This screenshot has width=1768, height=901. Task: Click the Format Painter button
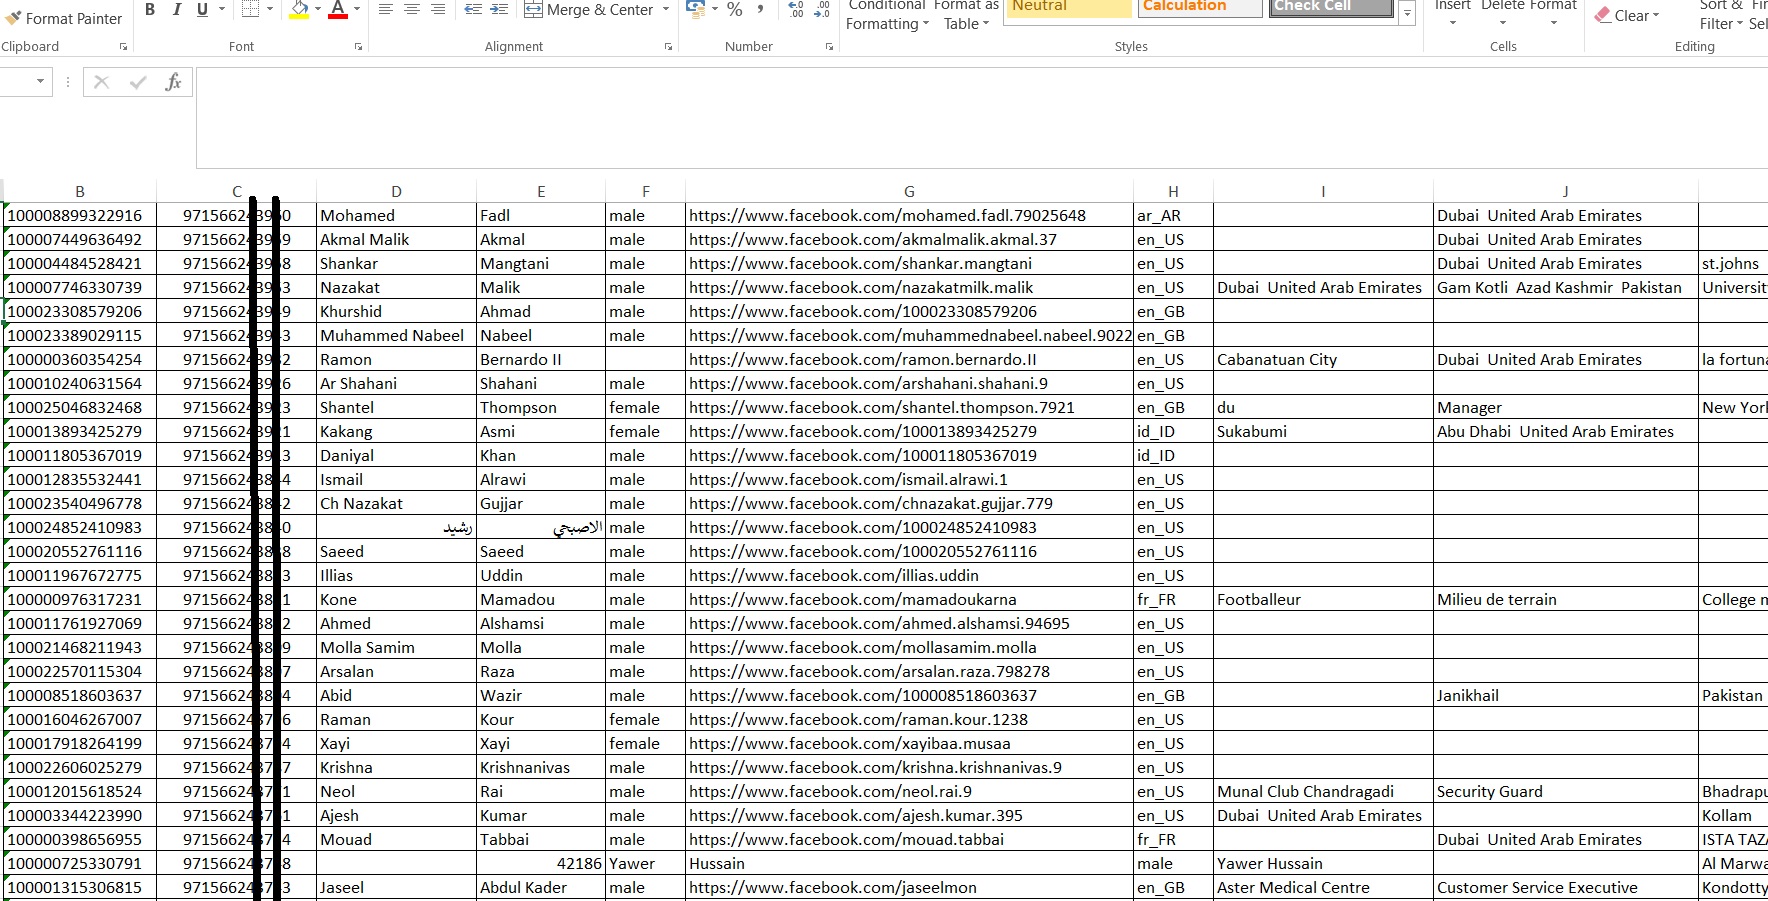click(64, 18)
